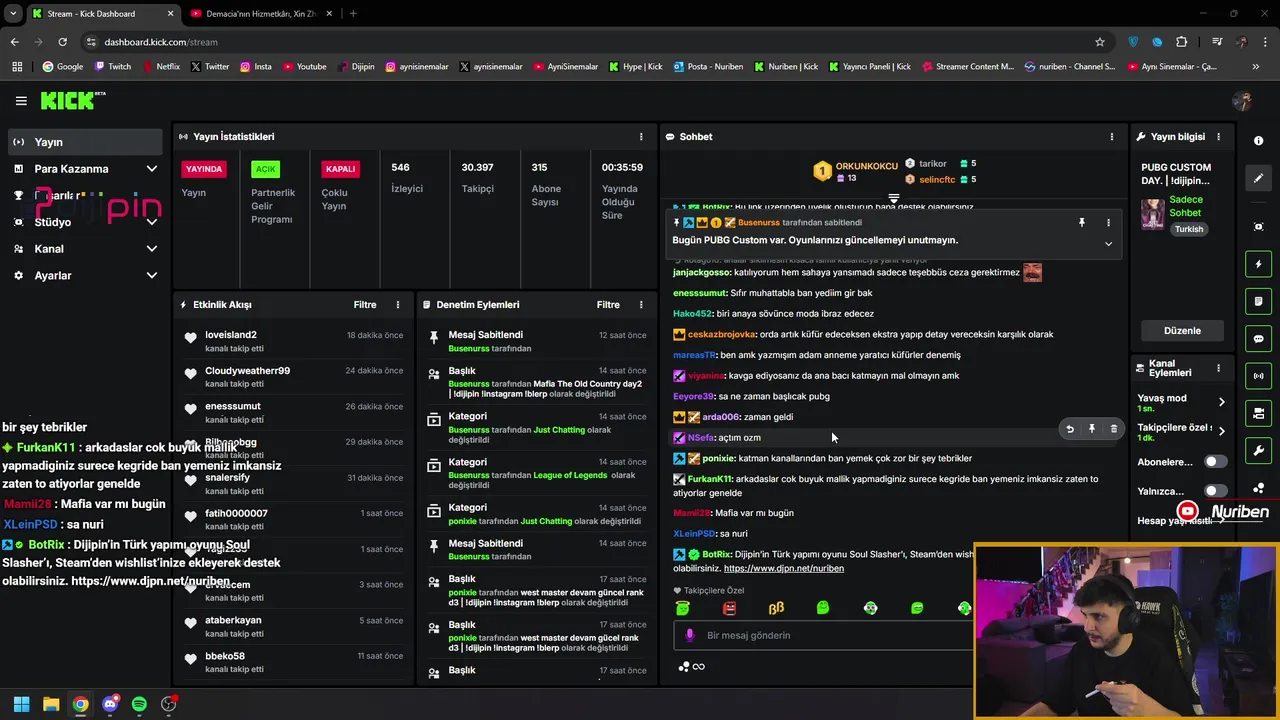Open the Yayın istatistikleri panel options menu

pyautogui.click(x=641, y=137)
